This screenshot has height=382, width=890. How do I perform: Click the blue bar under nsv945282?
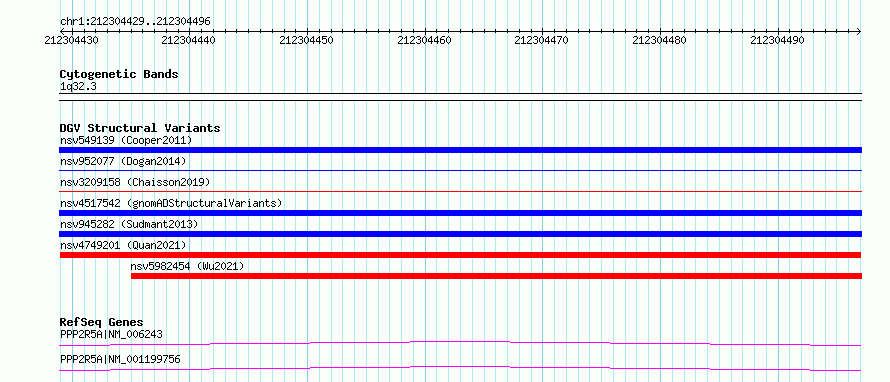click(x=460, y=234)
